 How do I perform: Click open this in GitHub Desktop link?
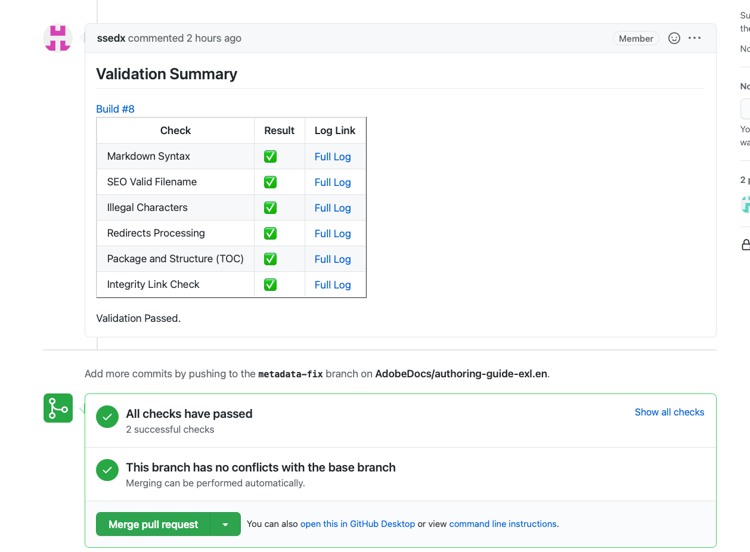pos(357,524)
